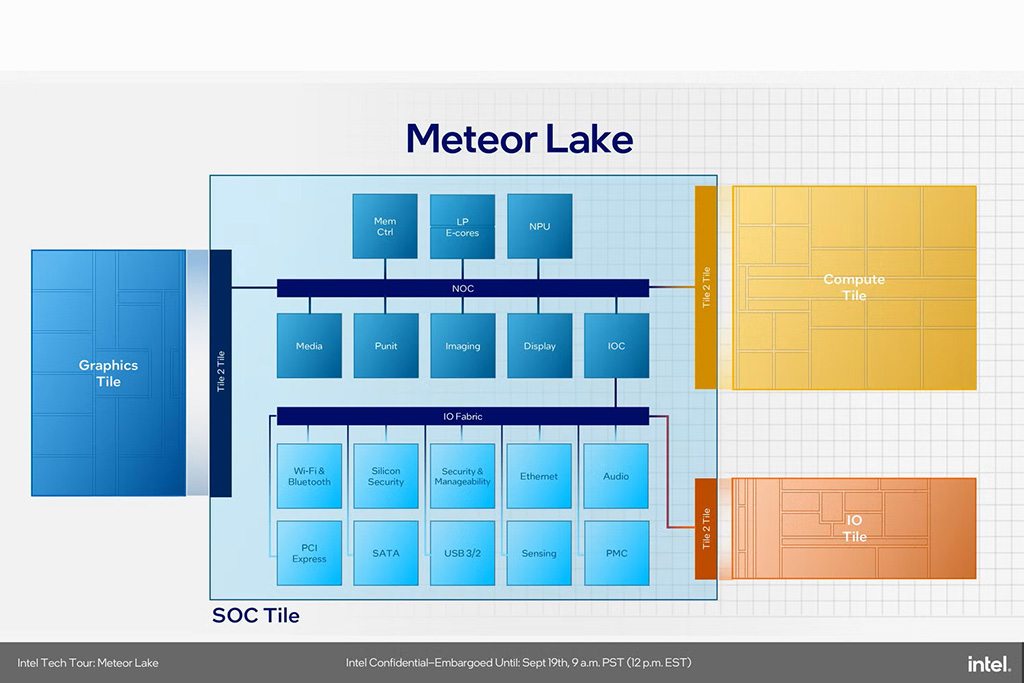Click the Meteor Lake title text
1024x683 pixels.
click(x=519, y=138)
